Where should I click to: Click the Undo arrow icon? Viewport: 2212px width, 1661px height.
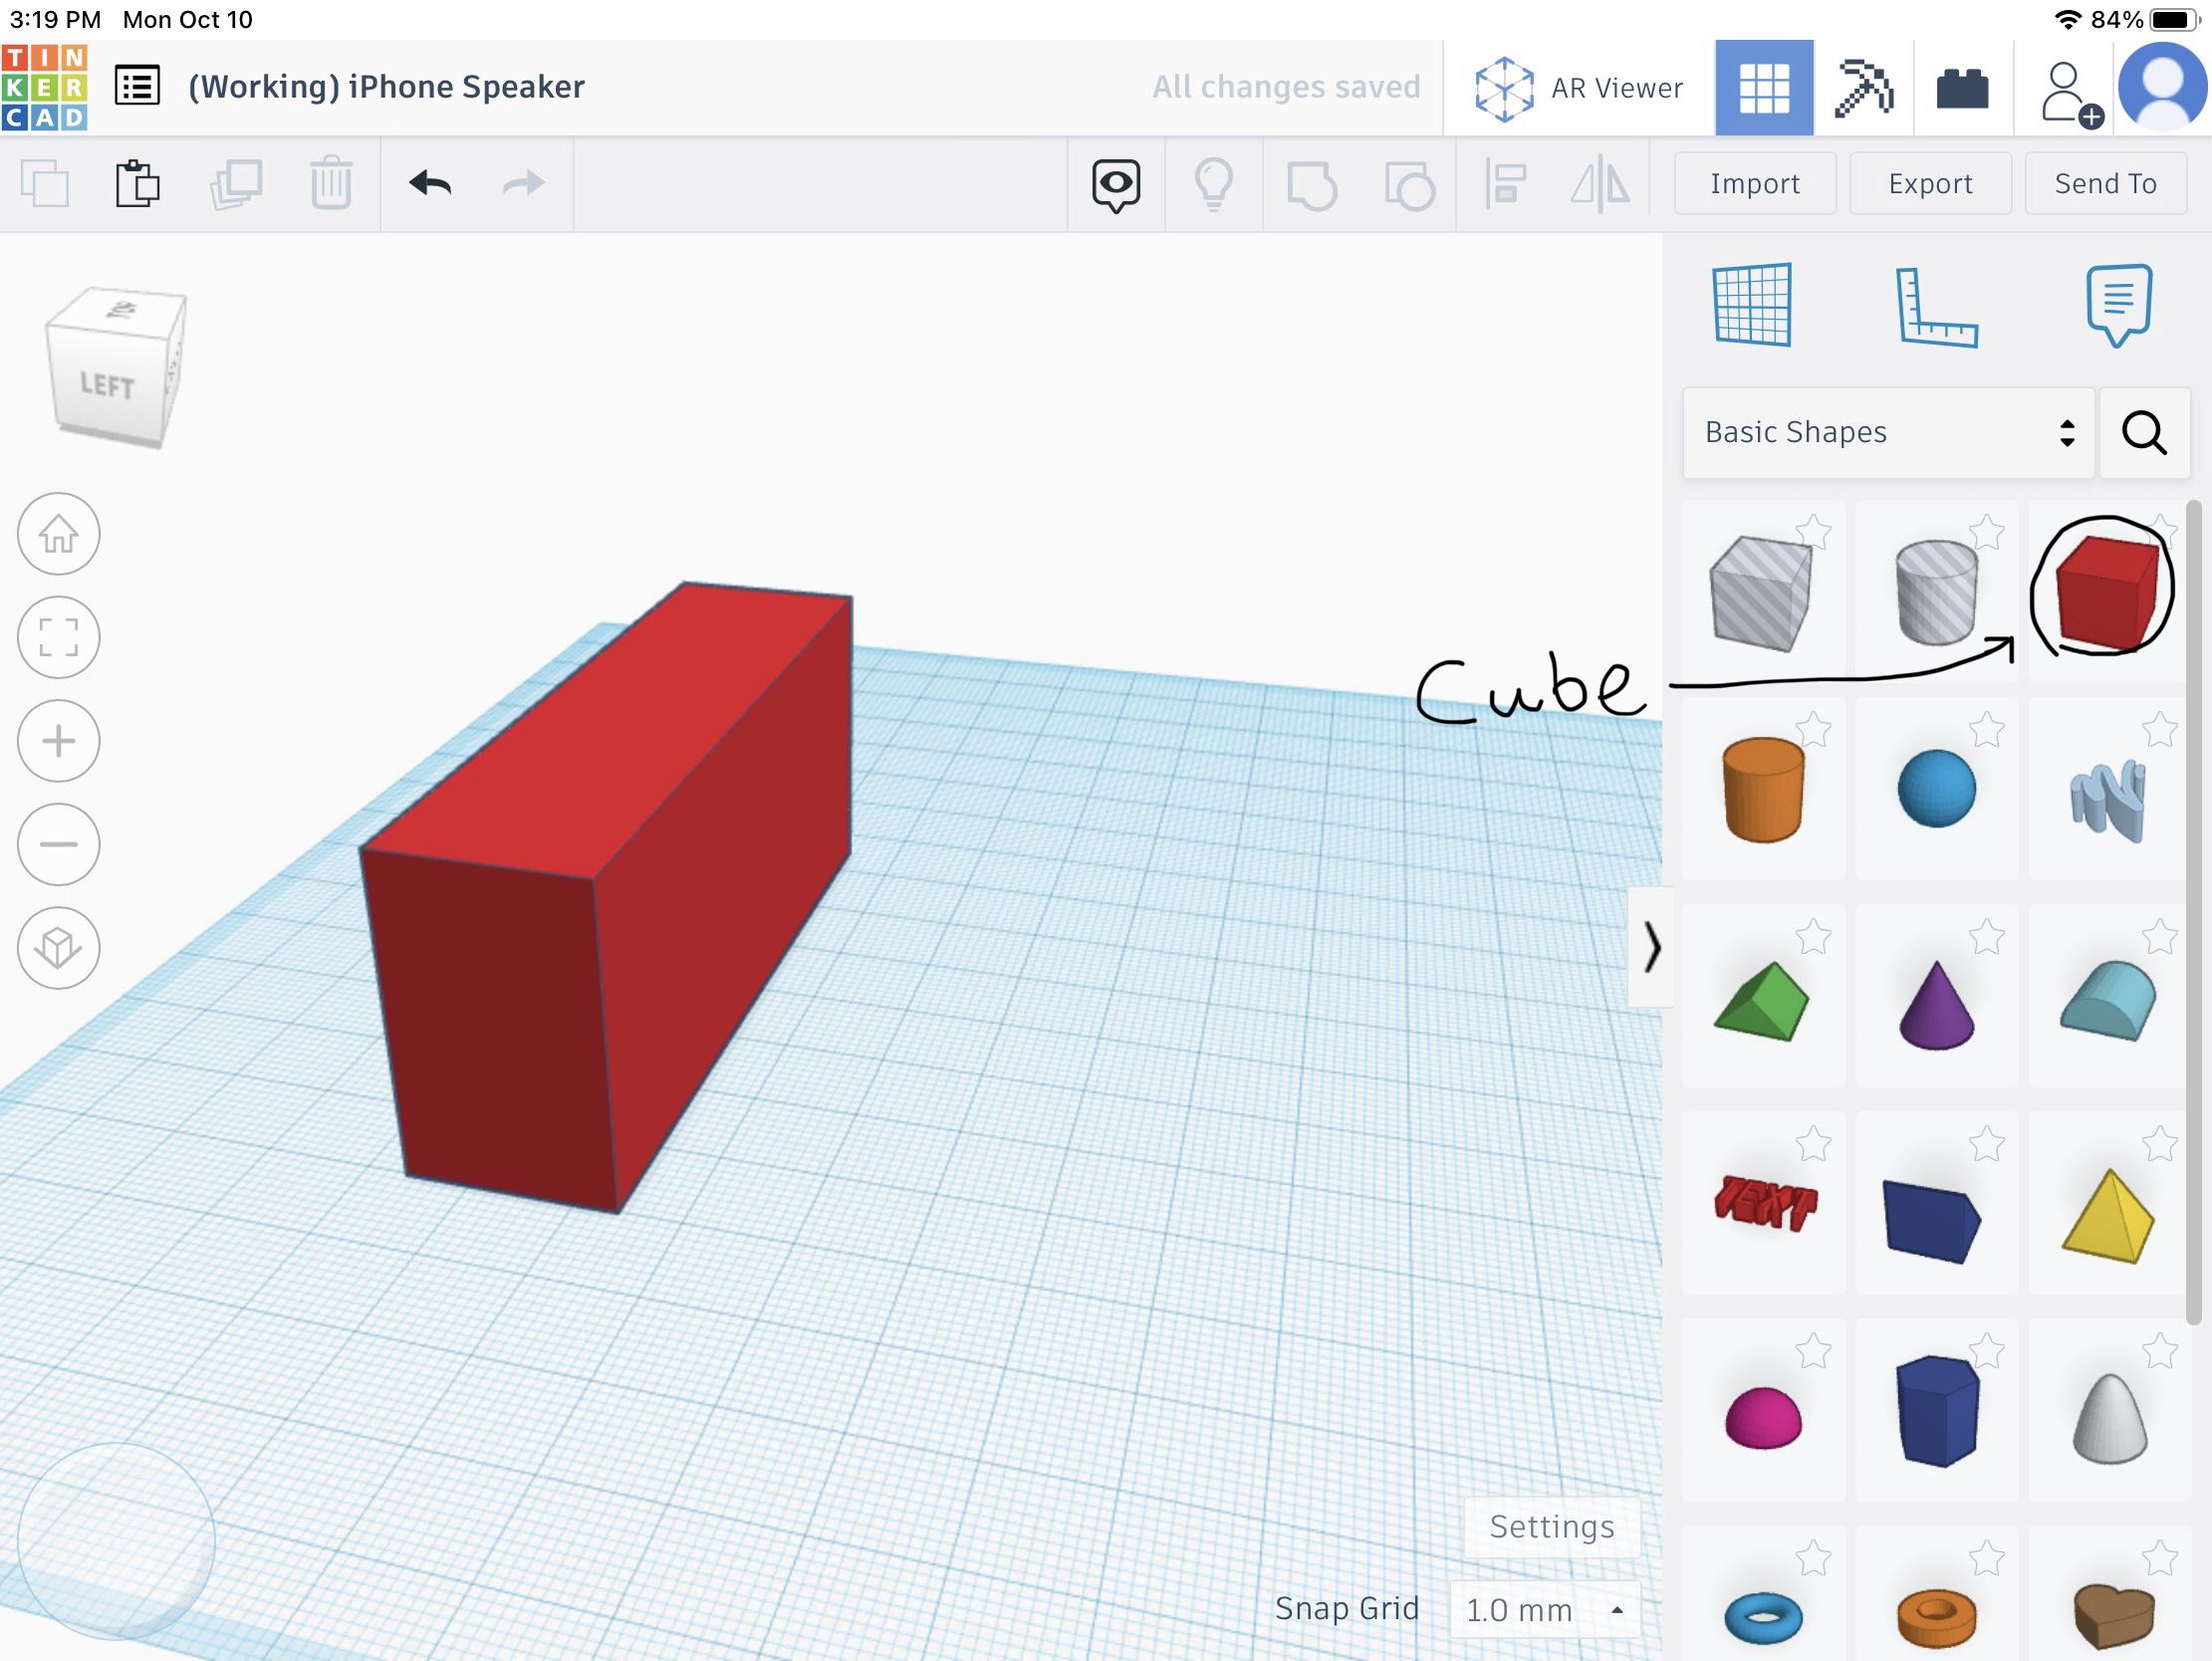click(430, 184)
